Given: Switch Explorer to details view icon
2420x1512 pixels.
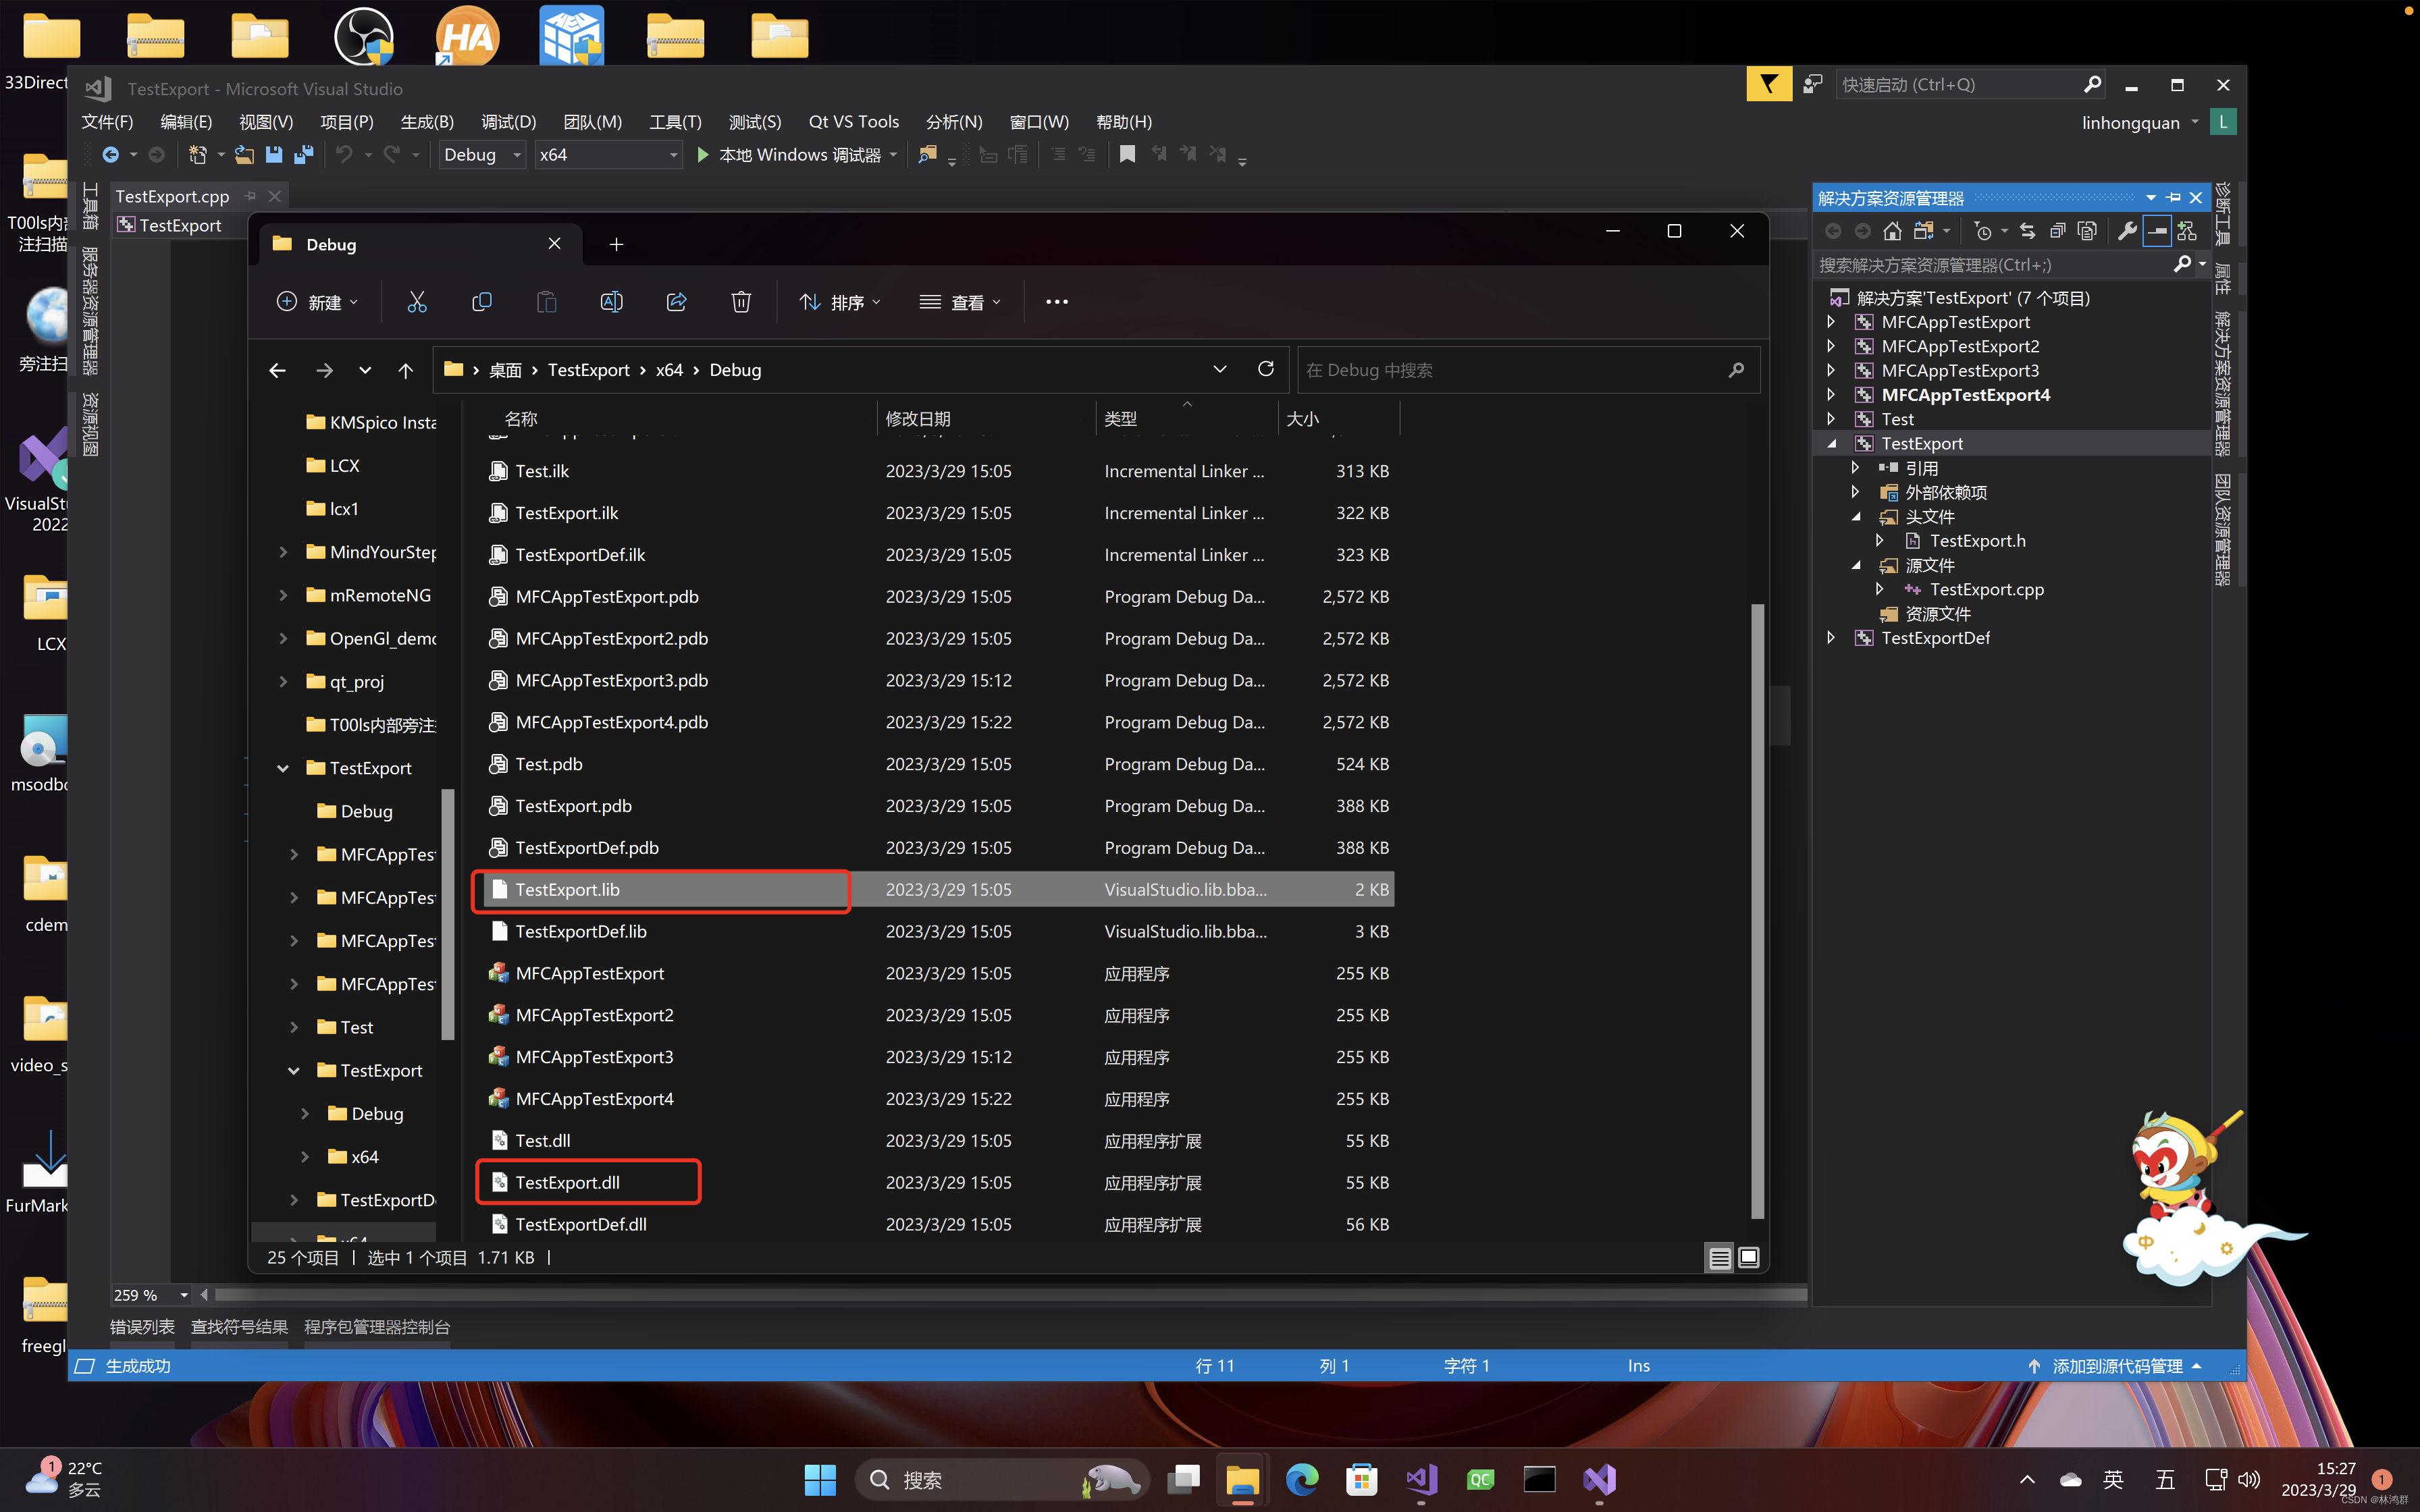Looking at the screenshot, I should point(1719,1258).
